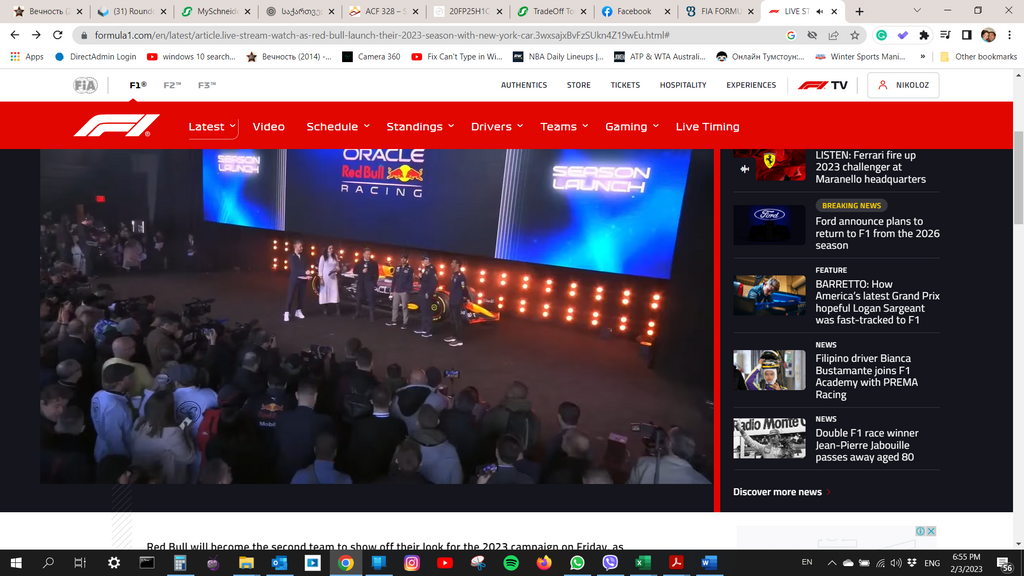
Task: Click the page vertical scrollbar thumb
Action: [1018, 178]
